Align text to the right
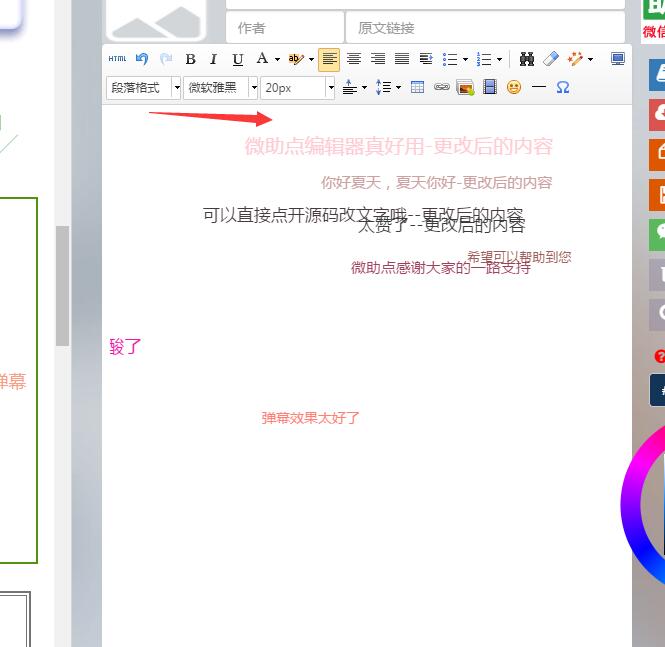This screenshot has height=647, width=665. pyautogui.click(x=378, y=59)
